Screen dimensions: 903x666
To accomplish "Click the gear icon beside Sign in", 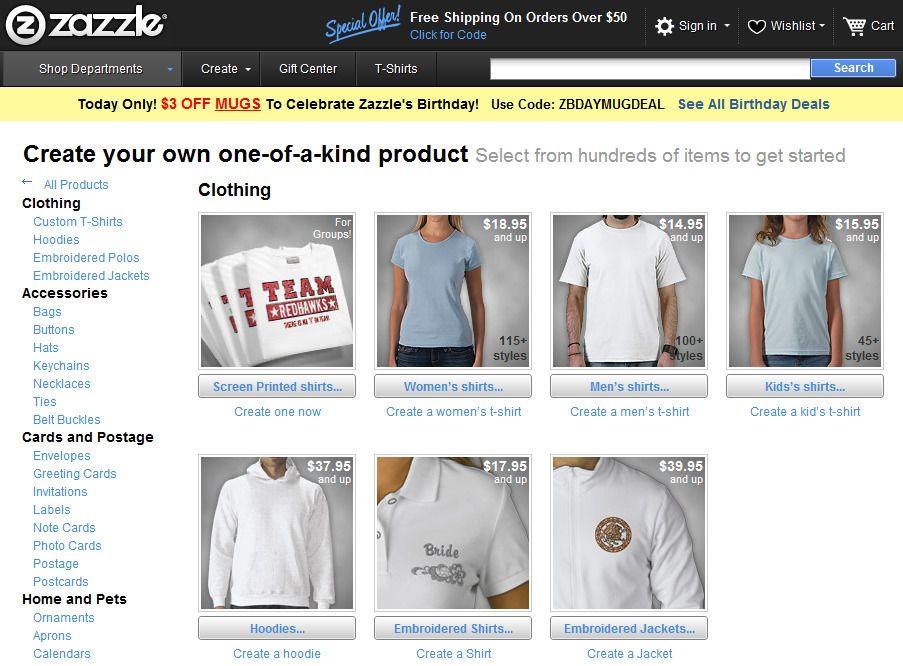I will point(665,26).
